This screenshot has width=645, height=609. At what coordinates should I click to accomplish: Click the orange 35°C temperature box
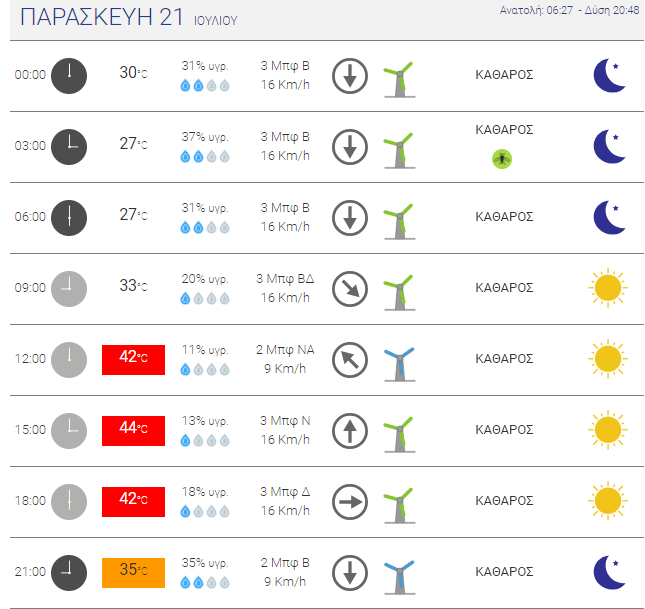pos(133,573)
